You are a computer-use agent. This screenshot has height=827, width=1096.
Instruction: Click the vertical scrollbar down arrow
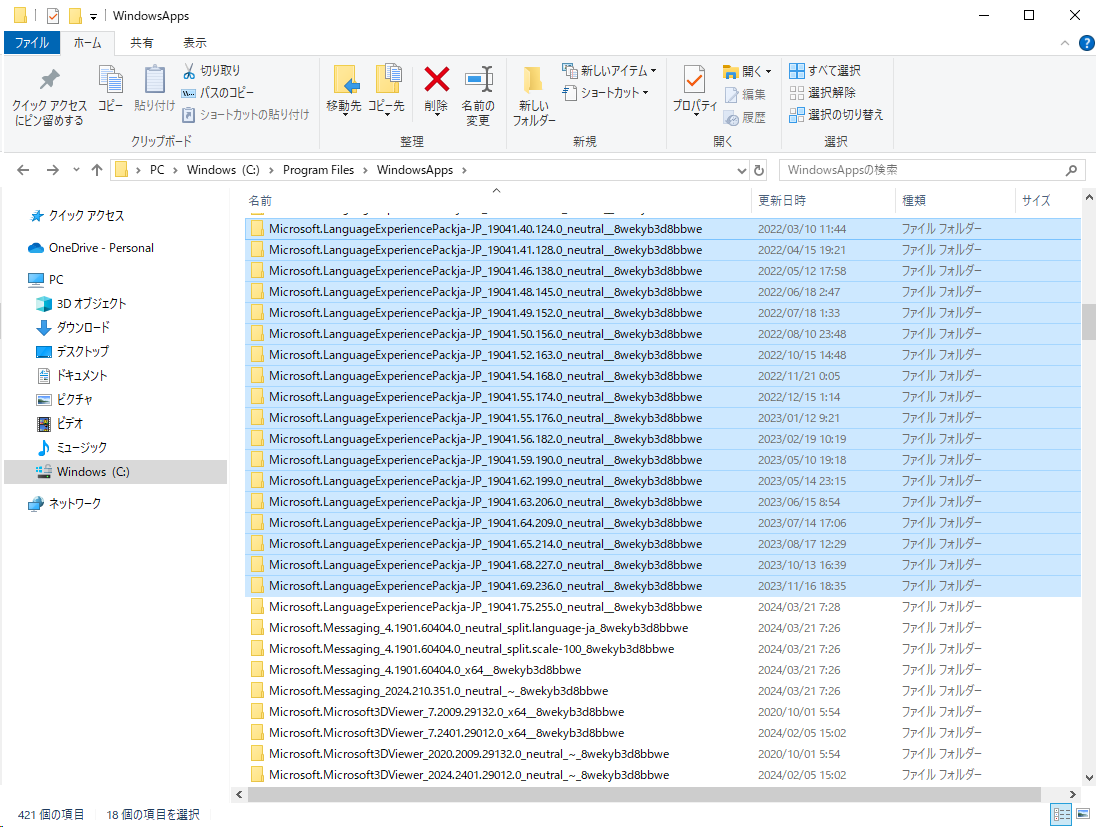coord(1089,777)
